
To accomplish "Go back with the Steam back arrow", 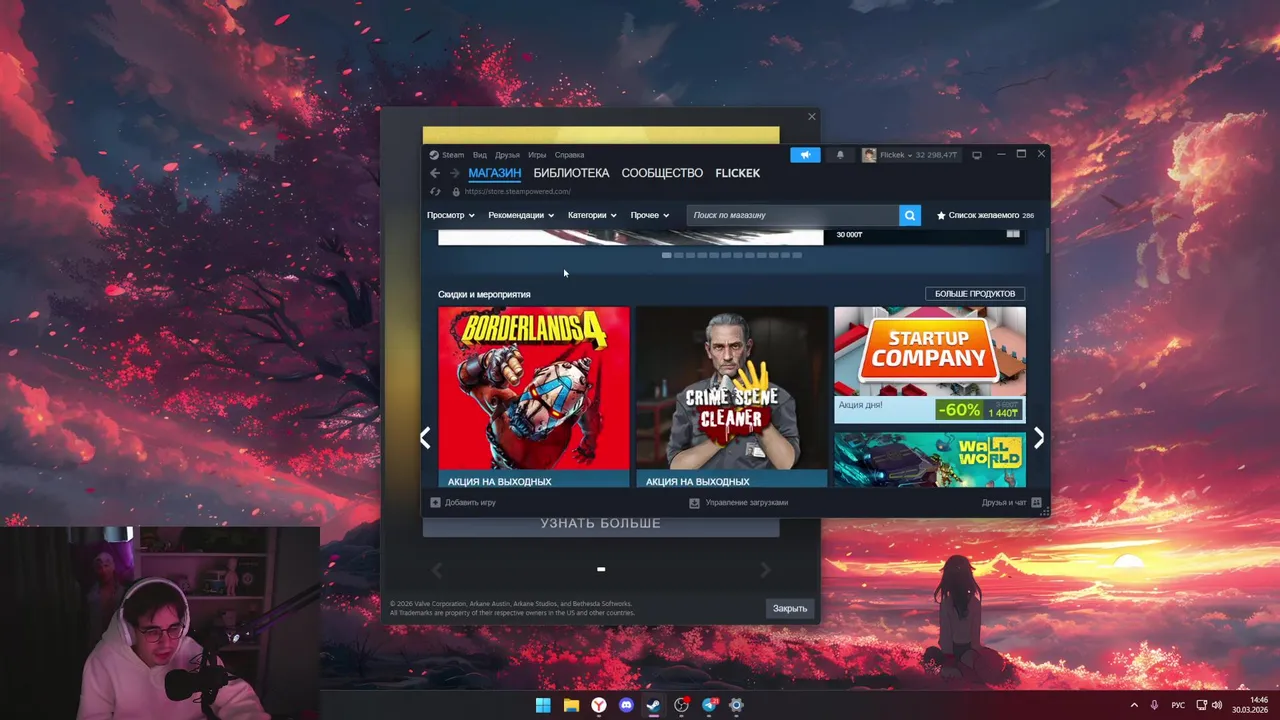I will (435, 173).
